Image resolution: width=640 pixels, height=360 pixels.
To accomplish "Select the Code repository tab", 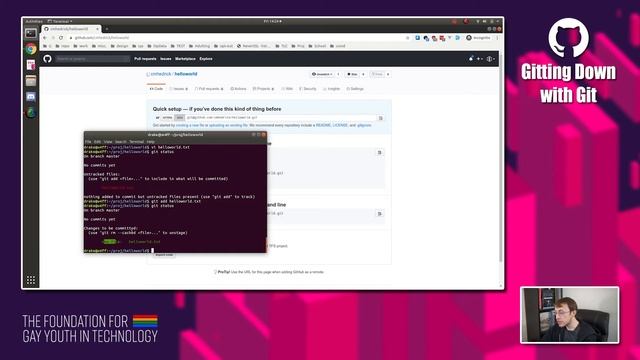I will tap(156, 89).
